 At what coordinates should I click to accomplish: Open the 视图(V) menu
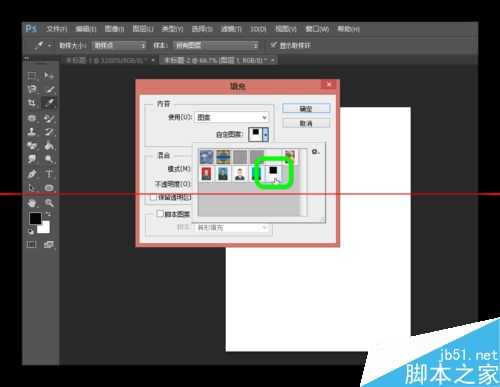tap(286, 29)
